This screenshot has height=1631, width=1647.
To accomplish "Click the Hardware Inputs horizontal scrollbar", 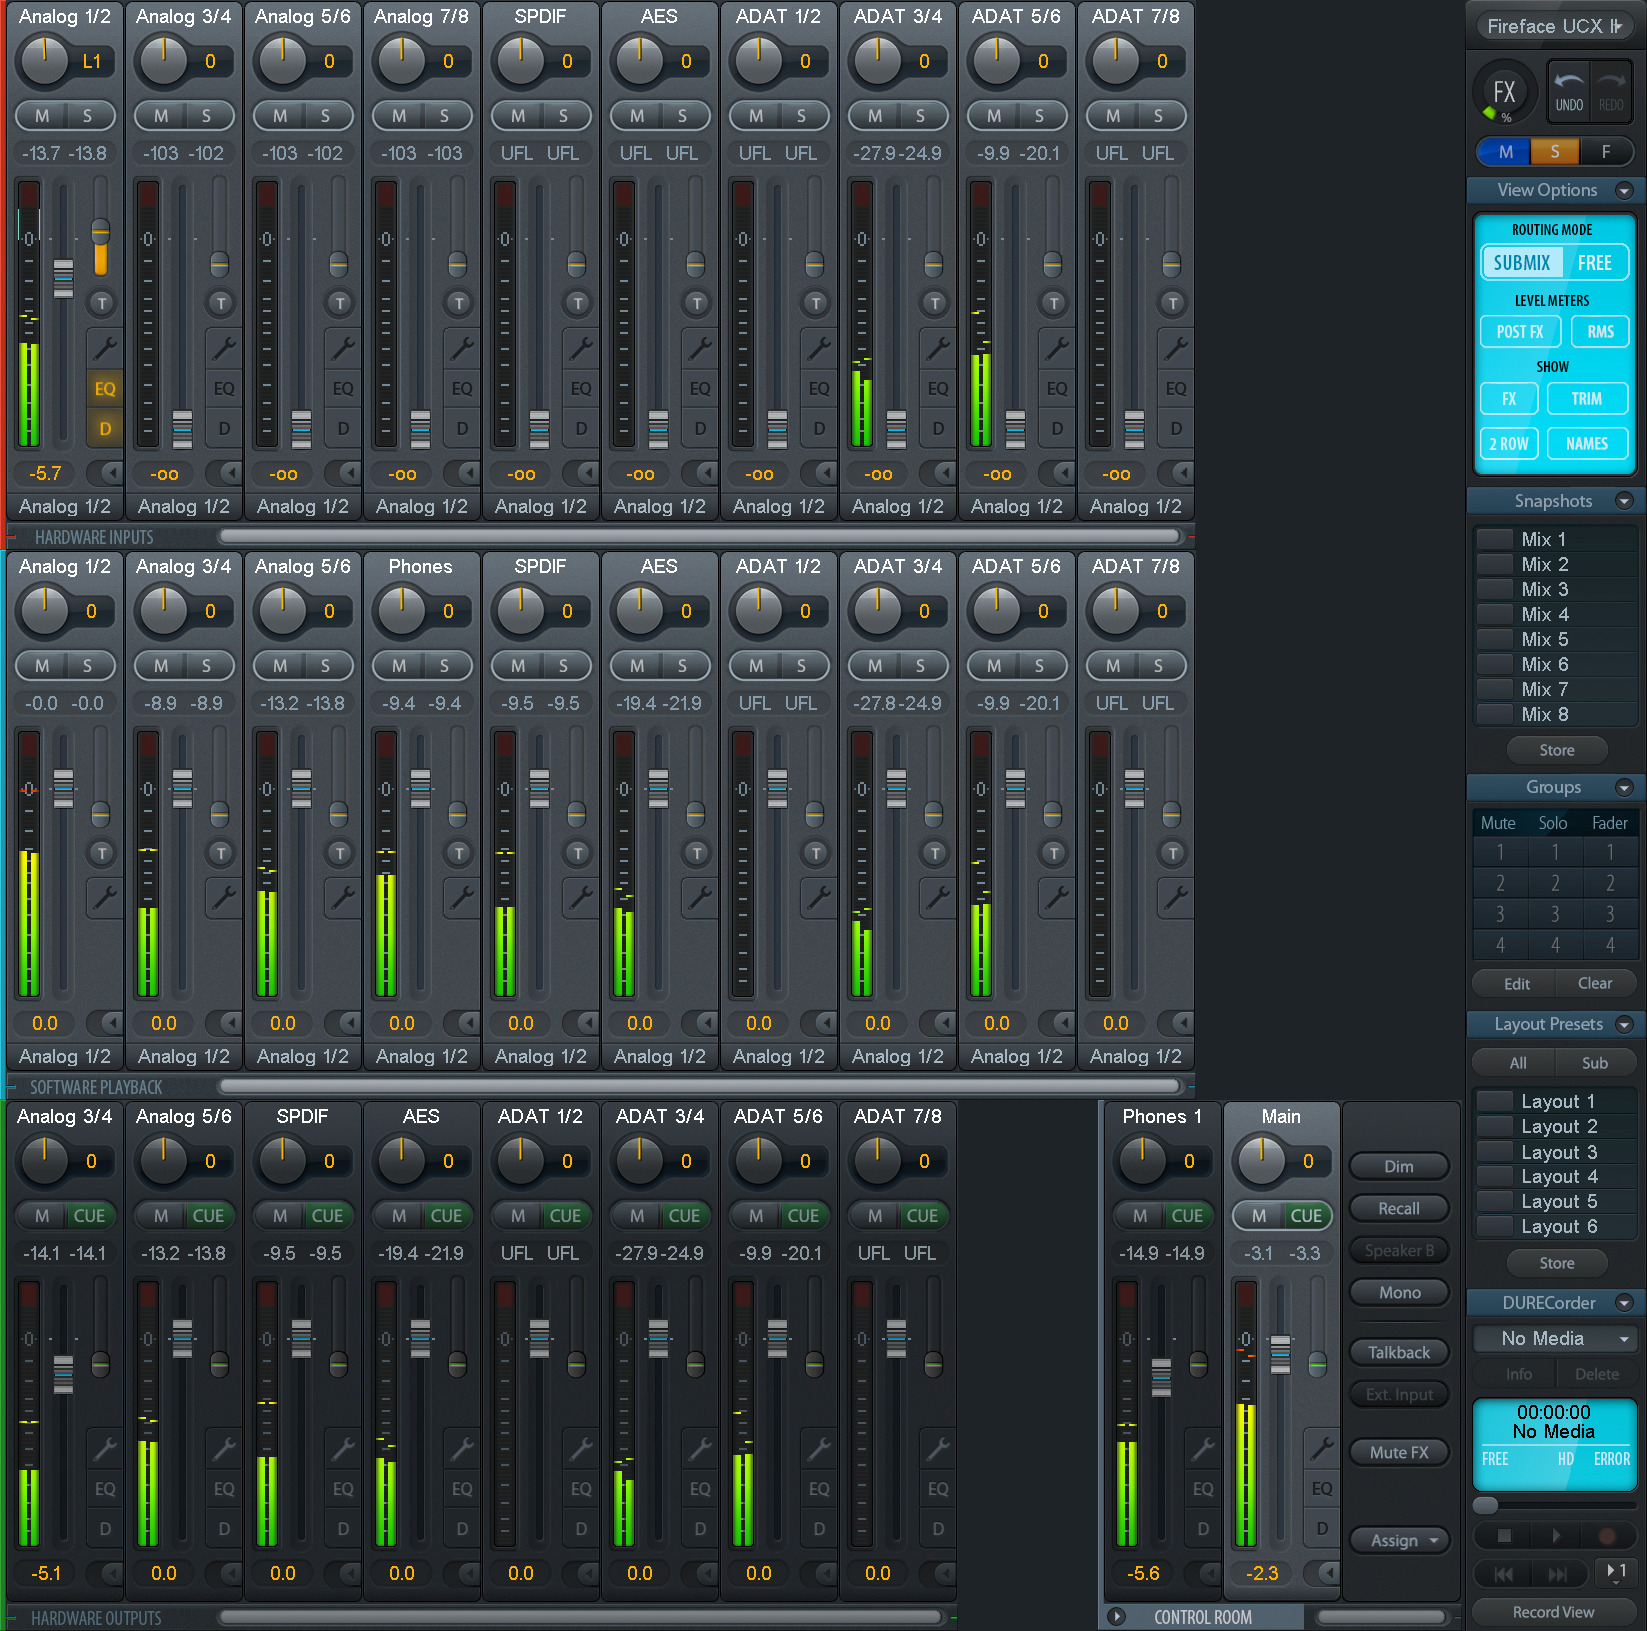I will [x=701, y=537].
